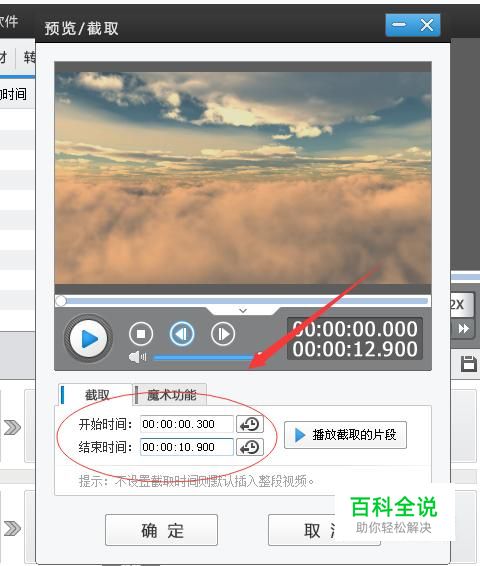Confirm with the 确定 button
The width and height of the screenshot is (480, 566).
161,530
